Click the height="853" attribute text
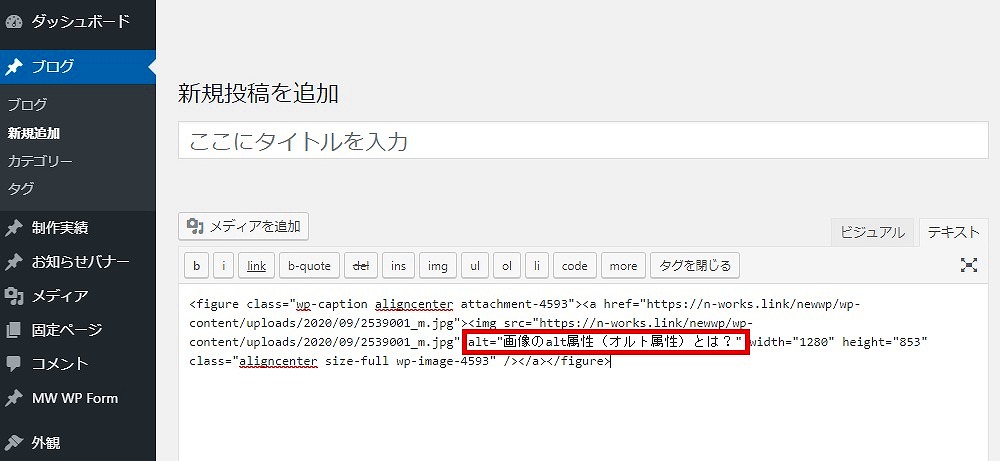Viewport: 1000px width, 461px height. tap(885, 342)
